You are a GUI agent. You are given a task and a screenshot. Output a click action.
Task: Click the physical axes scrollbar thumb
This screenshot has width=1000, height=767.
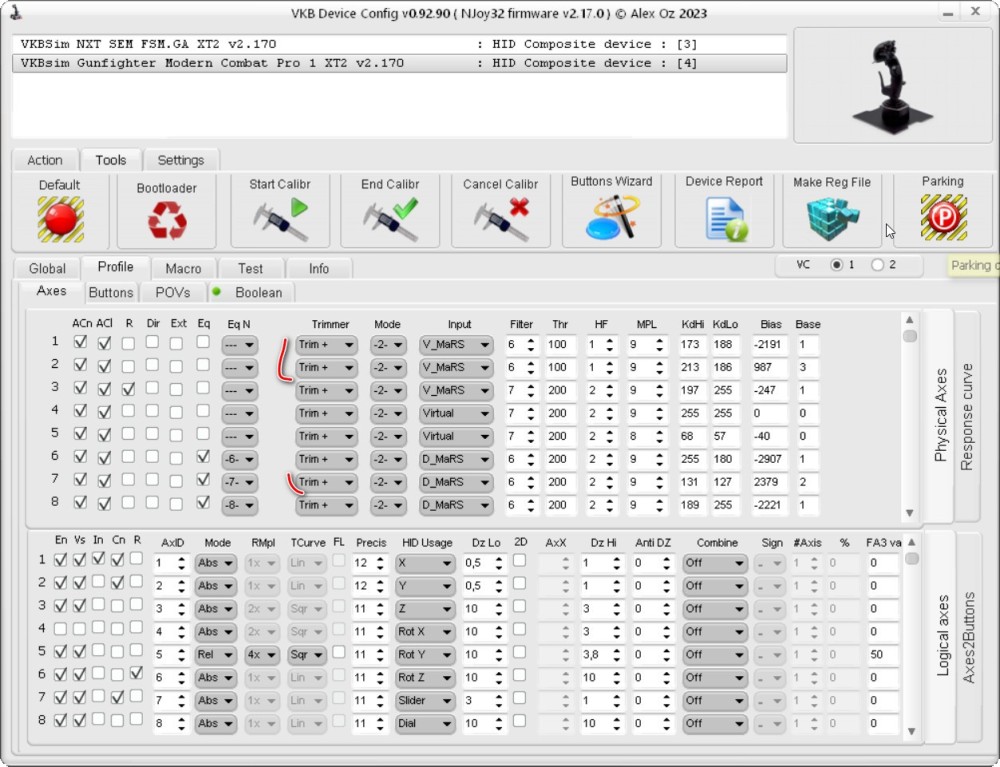(x=910, y=335)
